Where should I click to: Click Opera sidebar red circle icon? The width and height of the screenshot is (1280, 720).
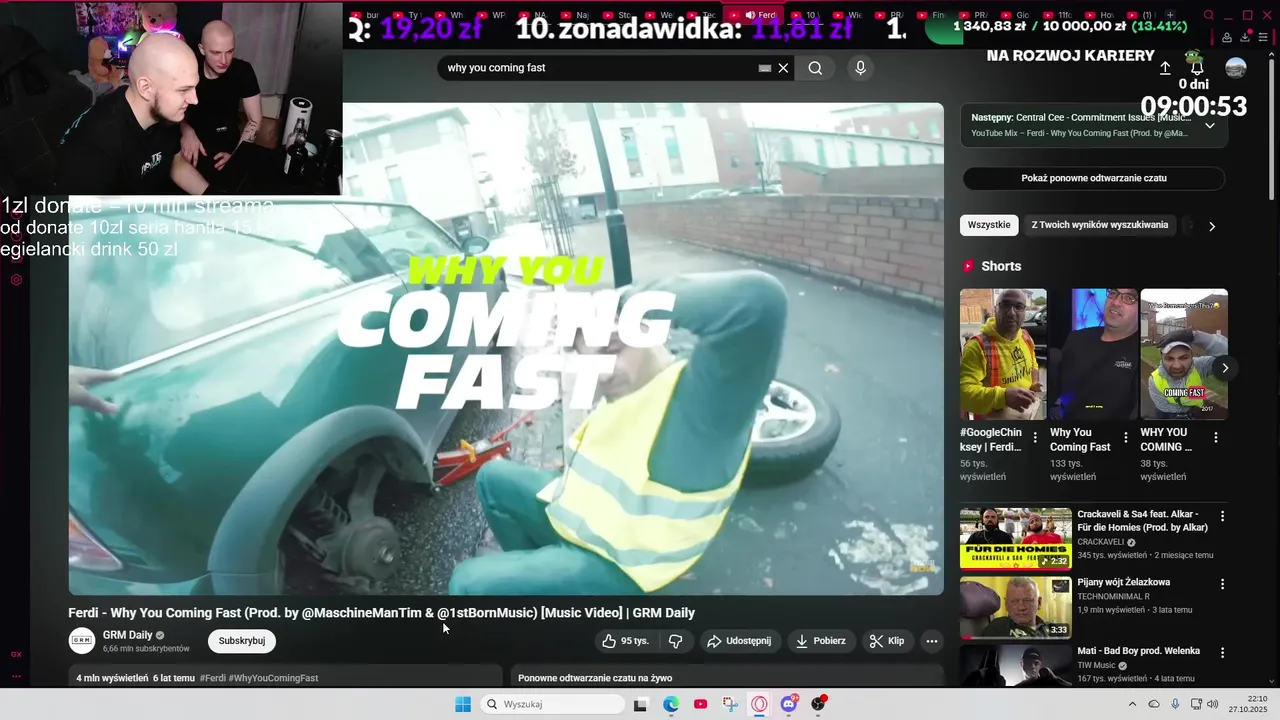[16, 280]
